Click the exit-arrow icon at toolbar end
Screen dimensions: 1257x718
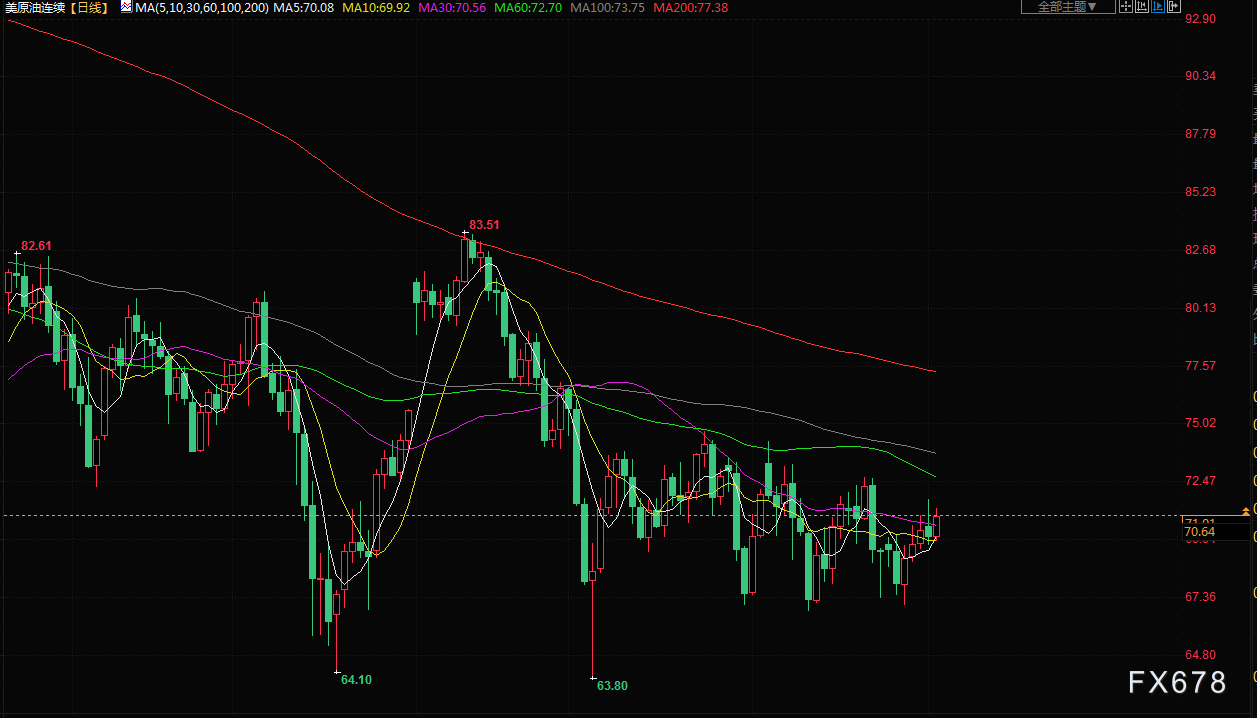point(1174,6)
